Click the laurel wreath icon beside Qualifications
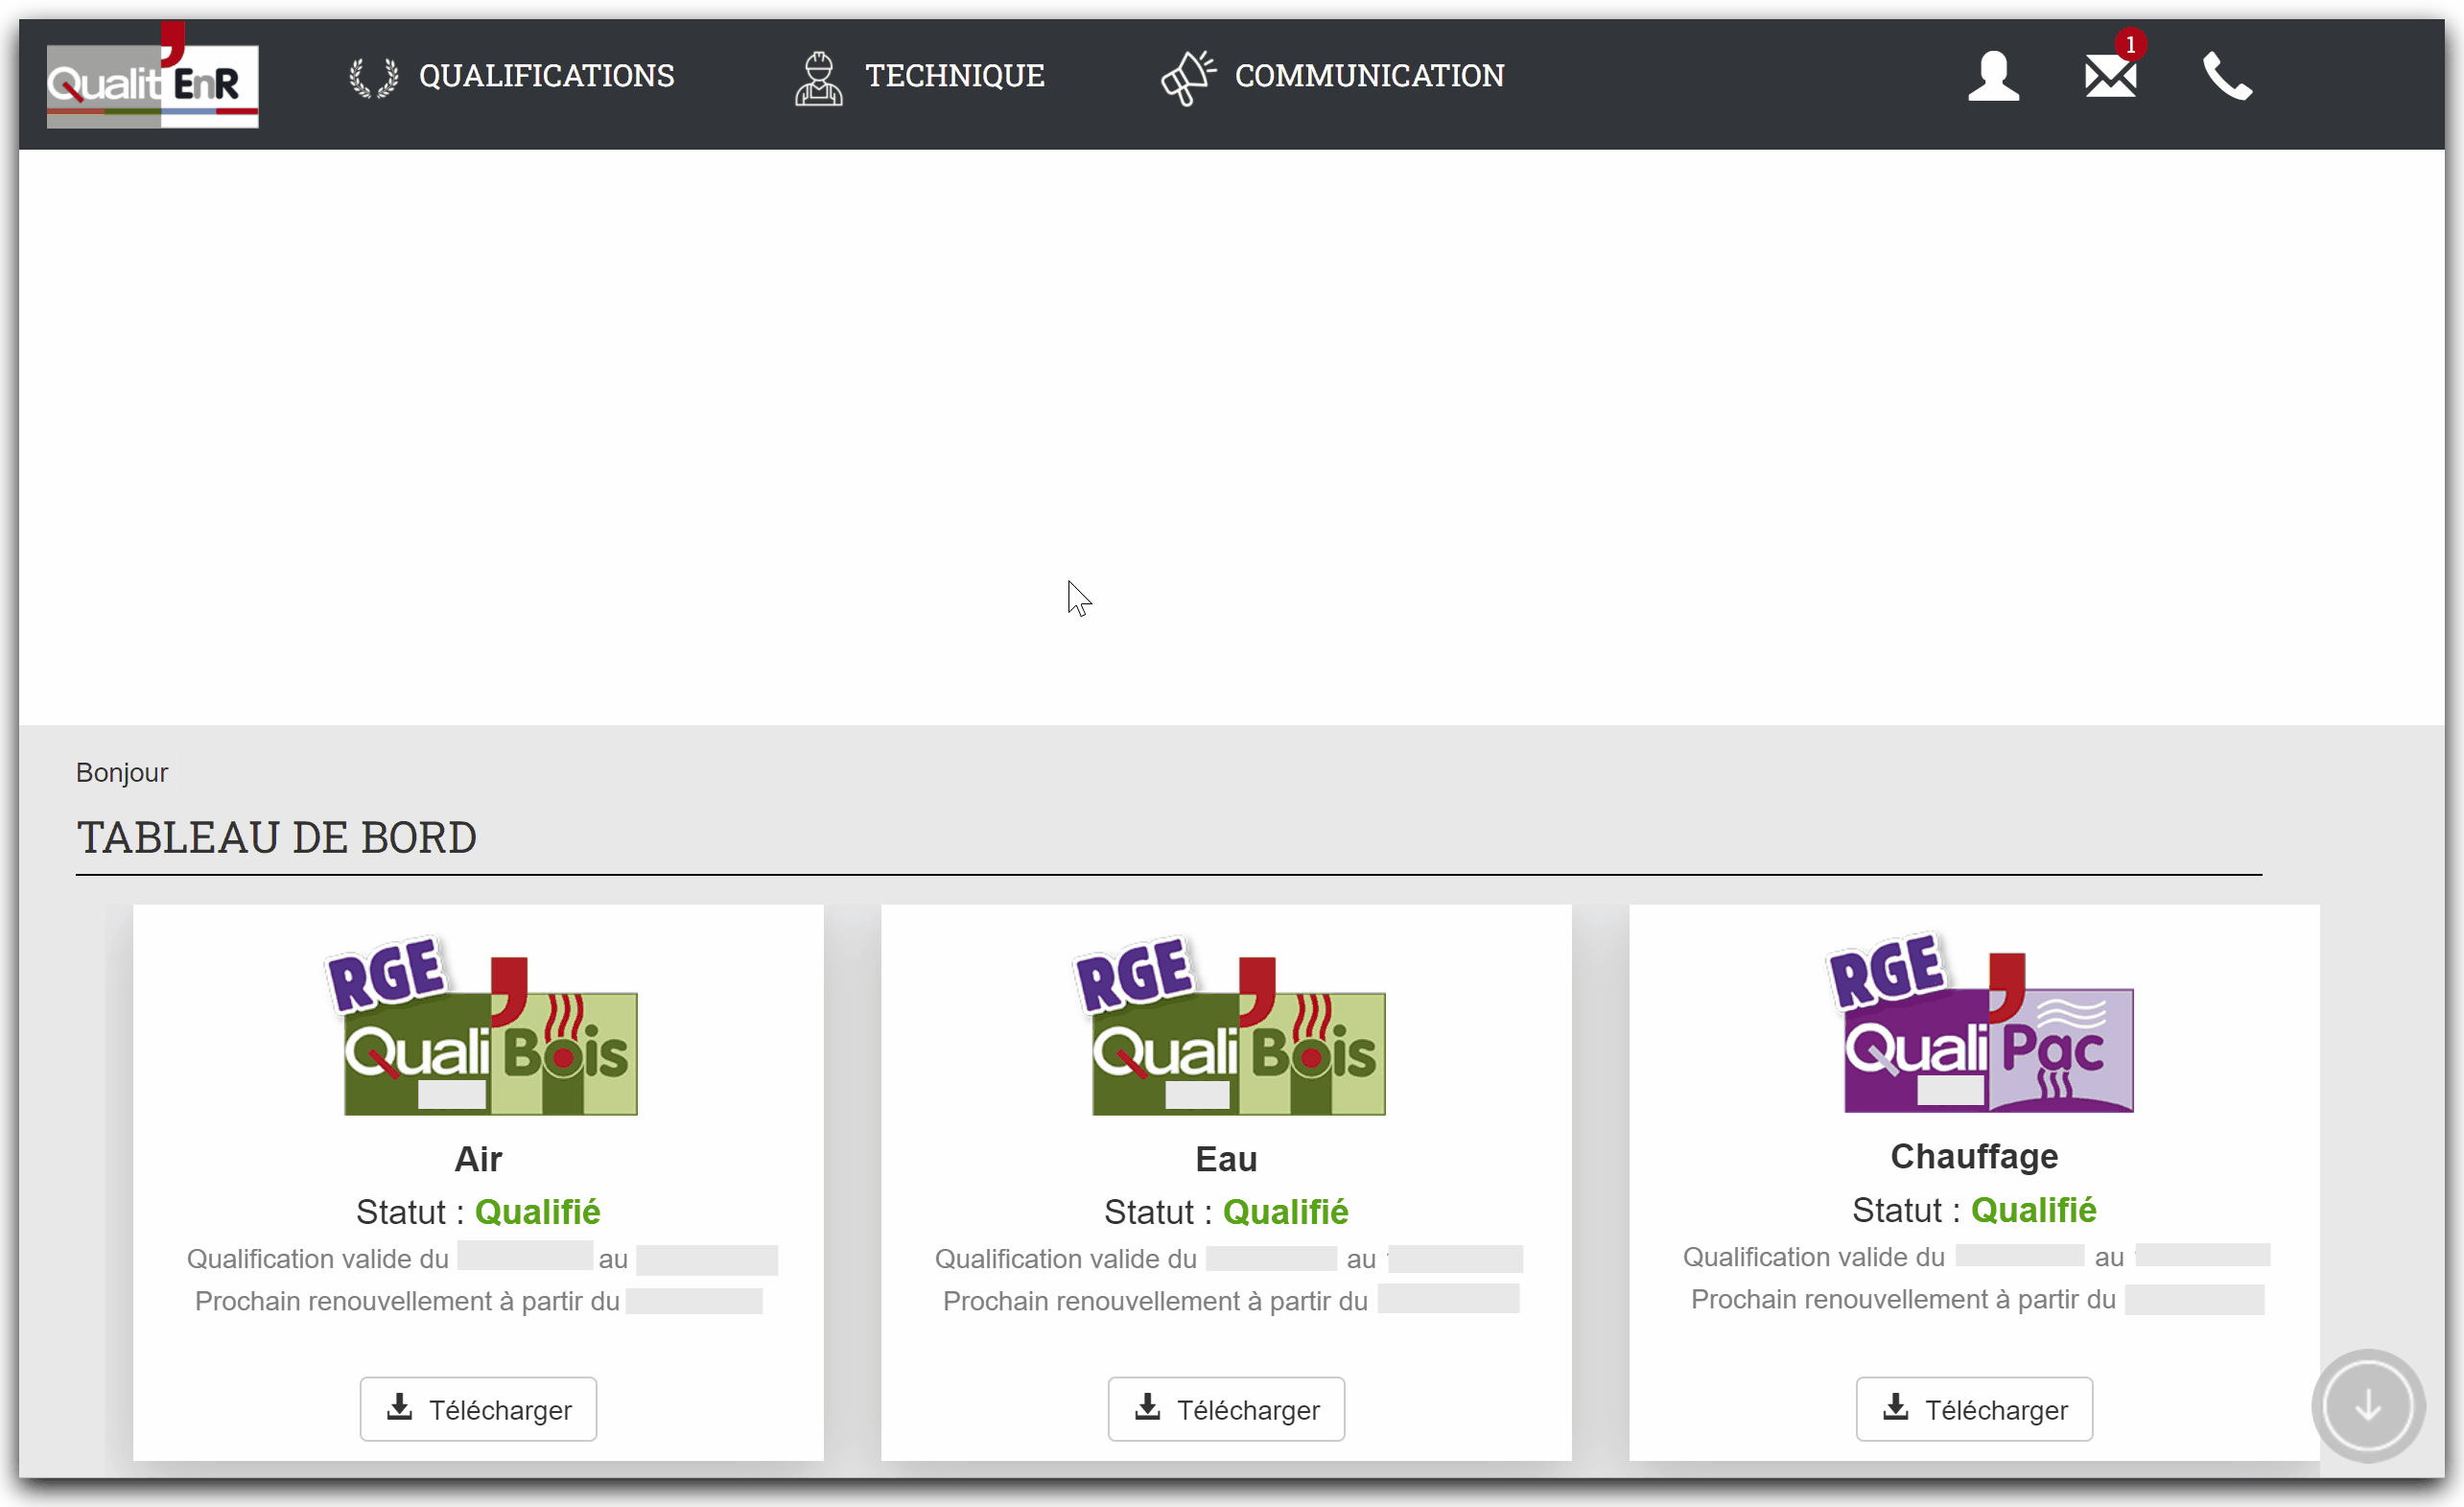 [374, 77]
